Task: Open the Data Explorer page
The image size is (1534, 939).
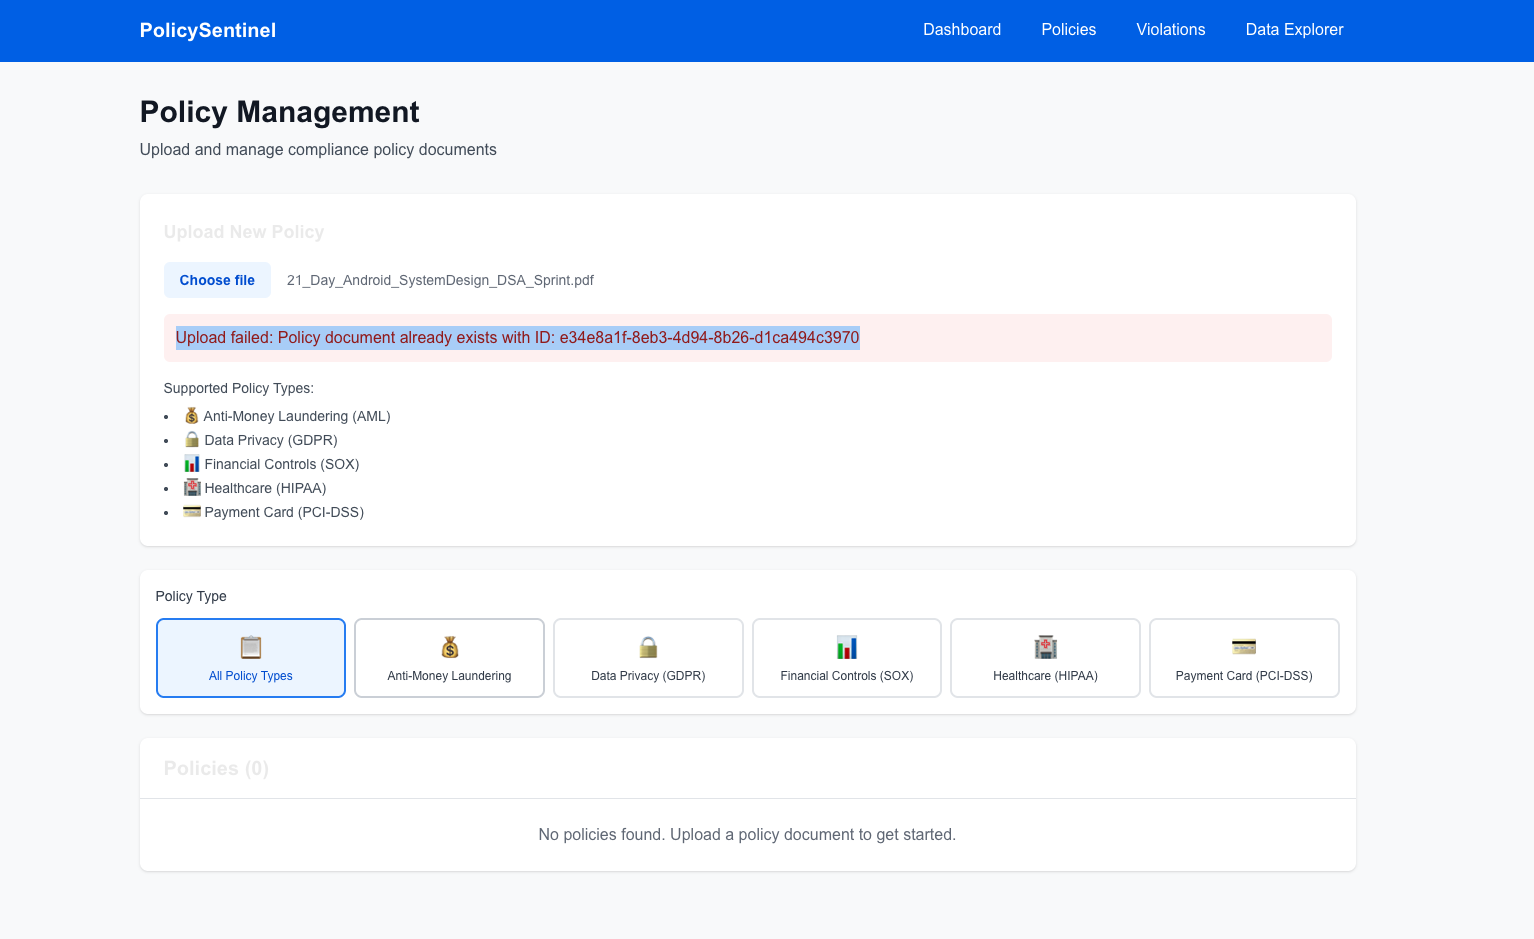Action: point(1294,30)
